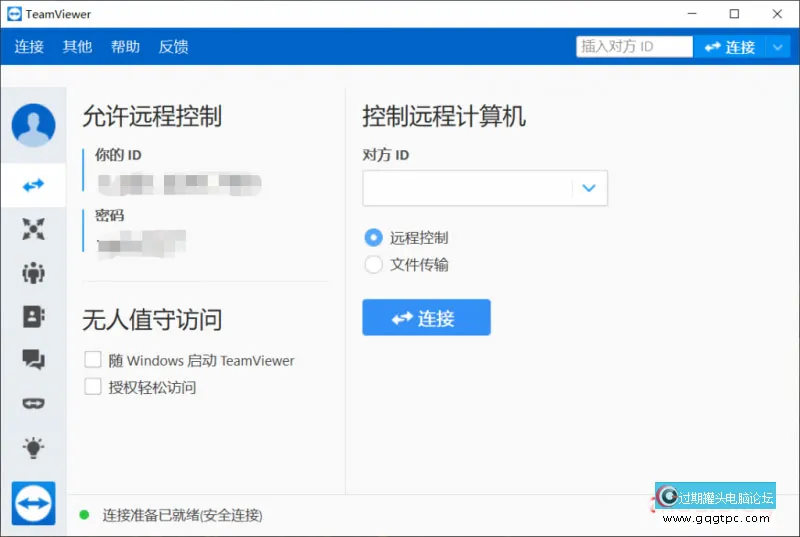The image size is (800, 537).
Task: Open the 帮助 menu
Action: tap(125, 46)
